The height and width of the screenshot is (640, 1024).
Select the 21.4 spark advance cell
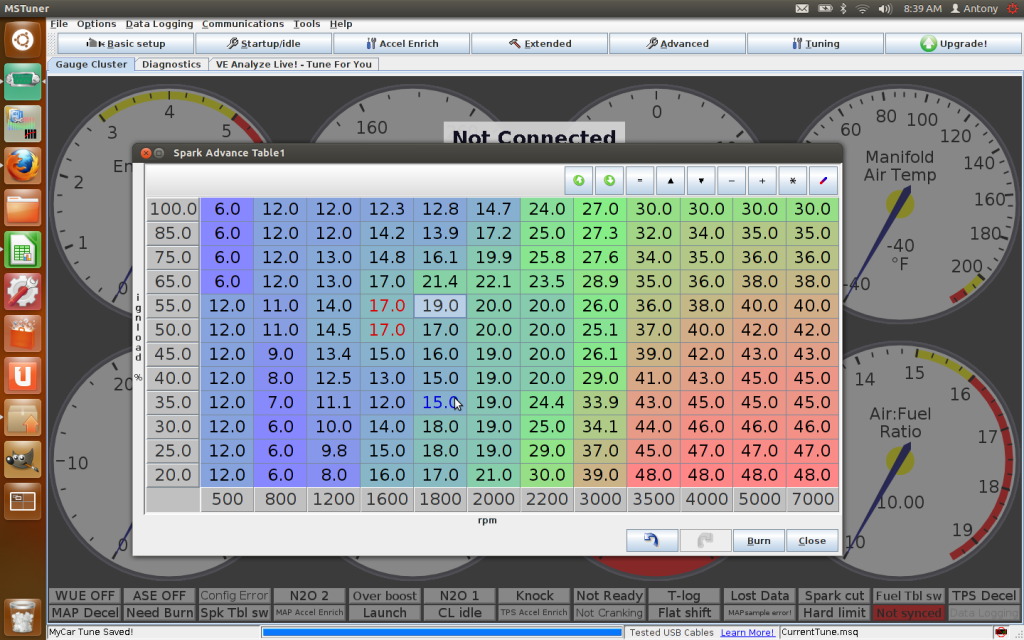click(440, 282)
